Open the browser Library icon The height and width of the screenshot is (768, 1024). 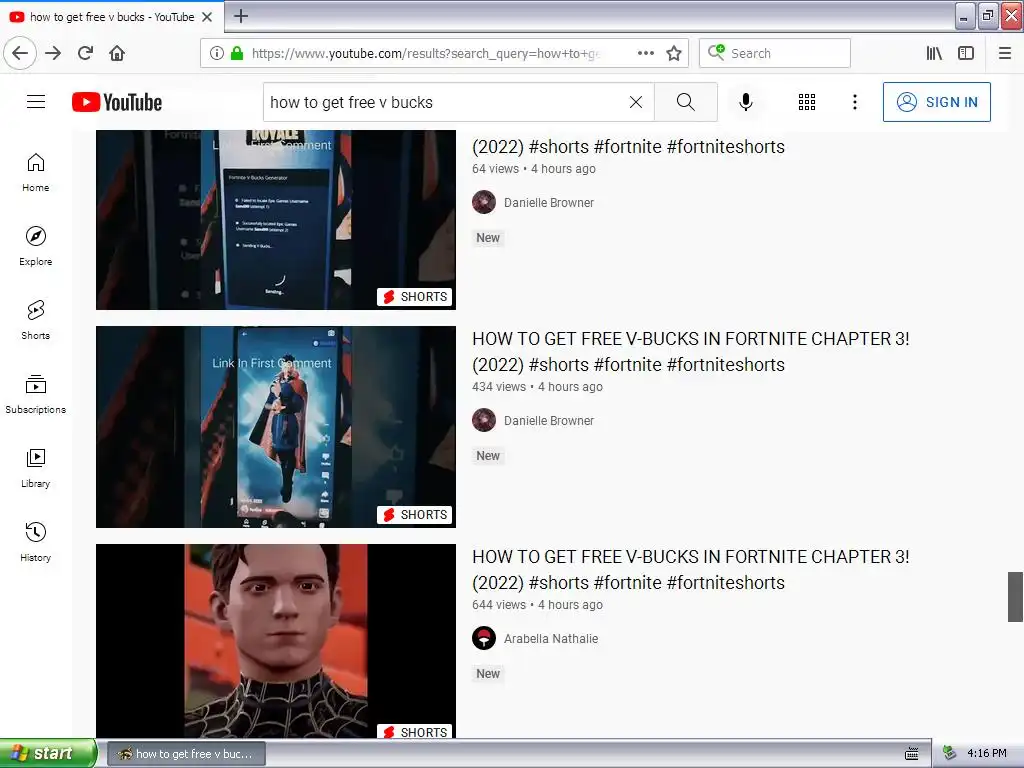click(x=935, y=53)
